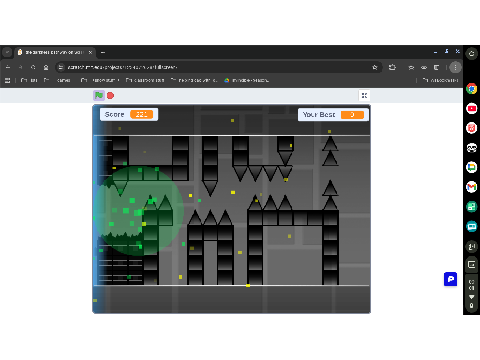Viewport: 480px width, 360px height.
Task: Open a new browser tab
Action: pyautogui.click(x=103, y=52)
